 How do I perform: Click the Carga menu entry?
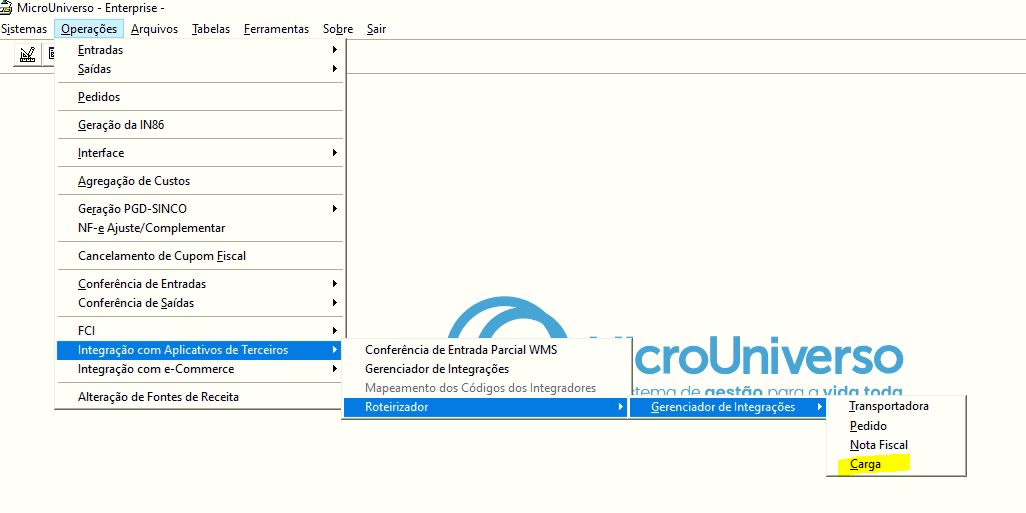pyautogui.click(x=896, y=465)
